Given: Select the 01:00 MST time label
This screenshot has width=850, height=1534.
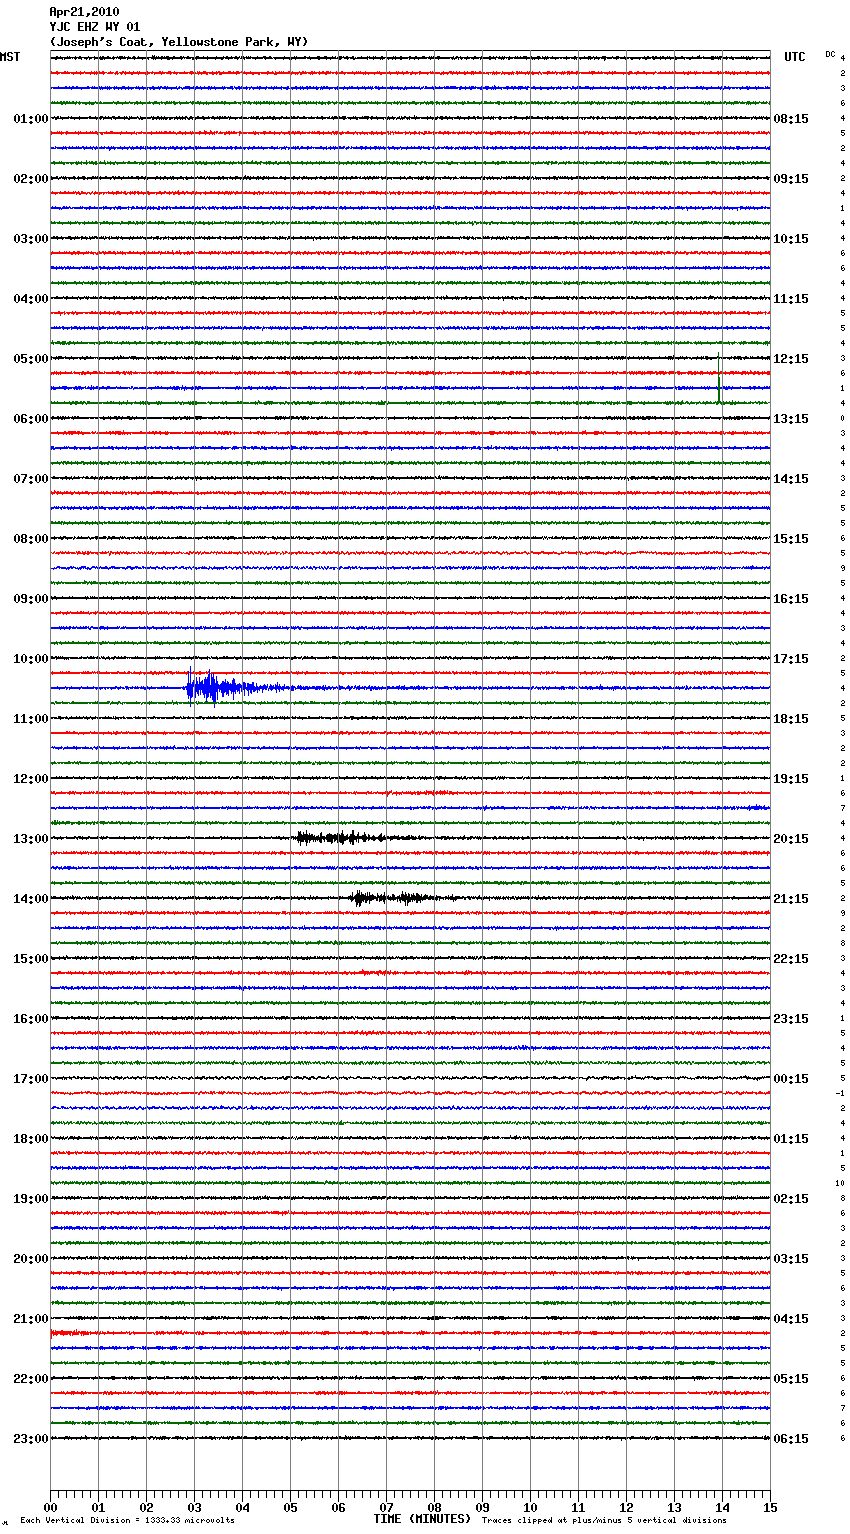Looking at the screenshot, I should 31,119.
